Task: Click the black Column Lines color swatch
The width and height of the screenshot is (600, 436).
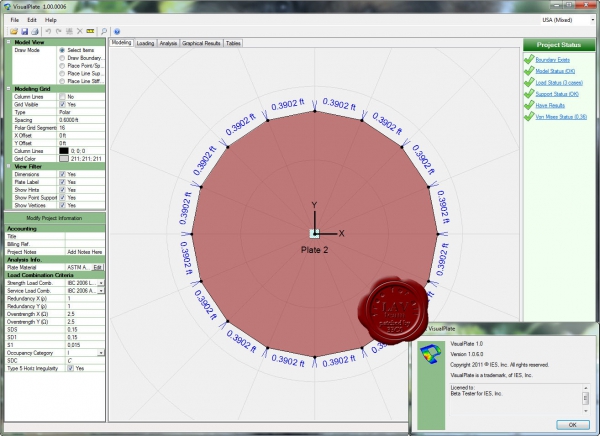Action: (64, 151)
